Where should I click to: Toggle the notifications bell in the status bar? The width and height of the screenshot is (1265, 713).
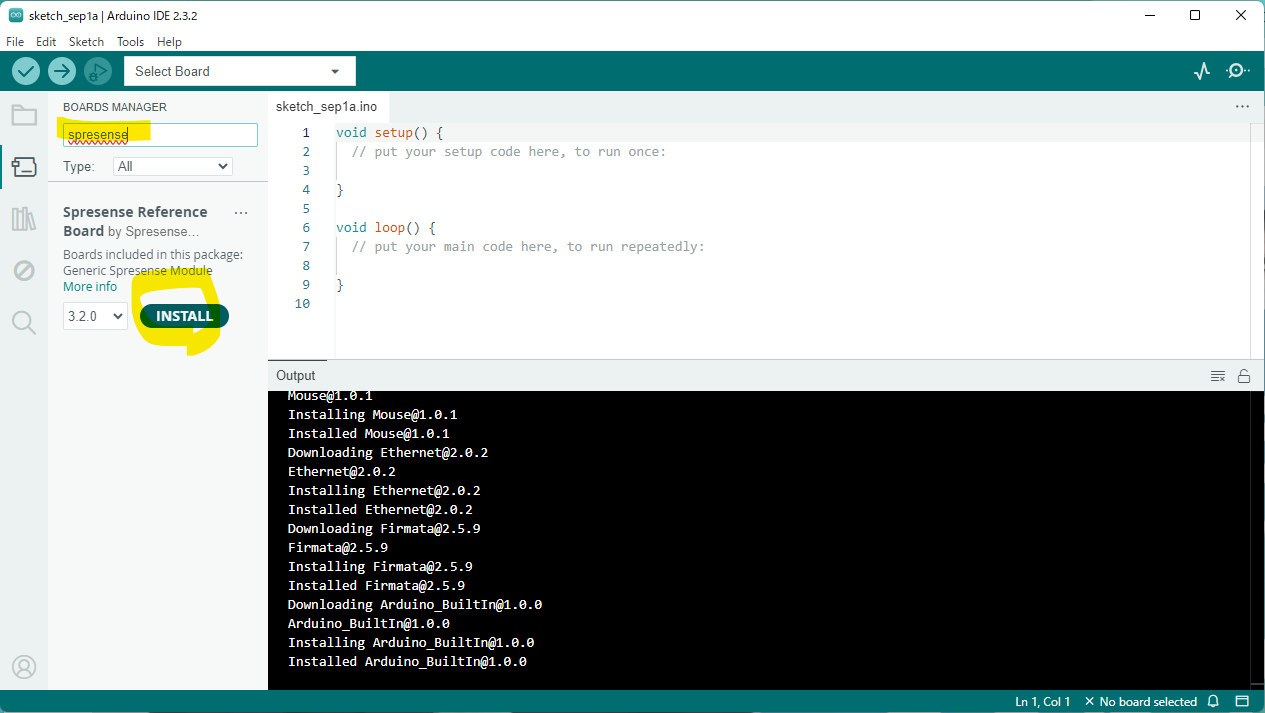tap(1211, 701)
